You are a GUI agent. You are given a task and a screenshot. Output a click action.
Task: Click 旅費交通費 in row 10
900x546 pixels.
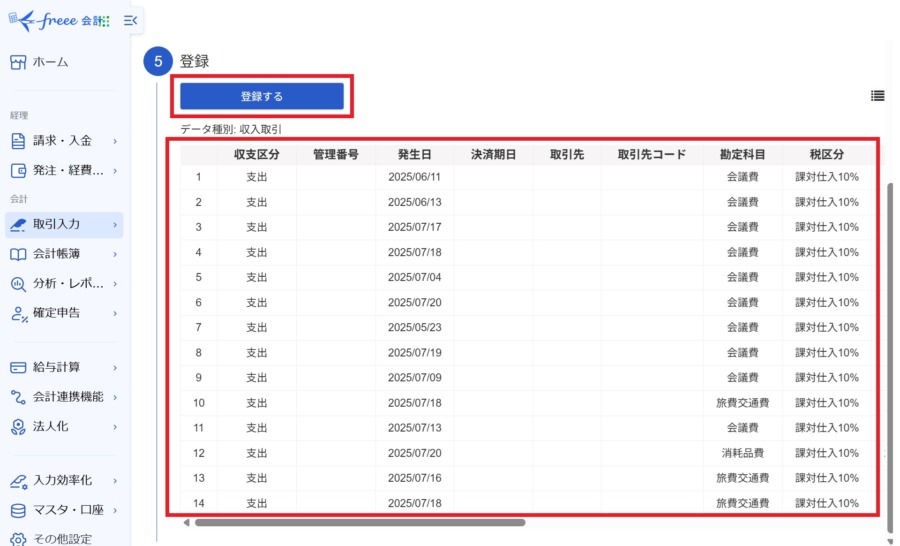click(743, 402)
